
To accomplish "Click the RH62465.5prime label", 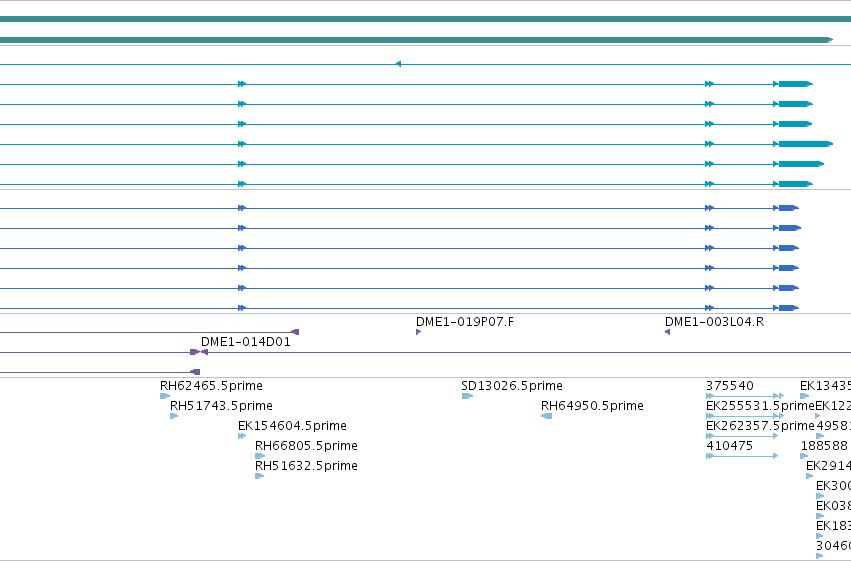I will (211, 386).
